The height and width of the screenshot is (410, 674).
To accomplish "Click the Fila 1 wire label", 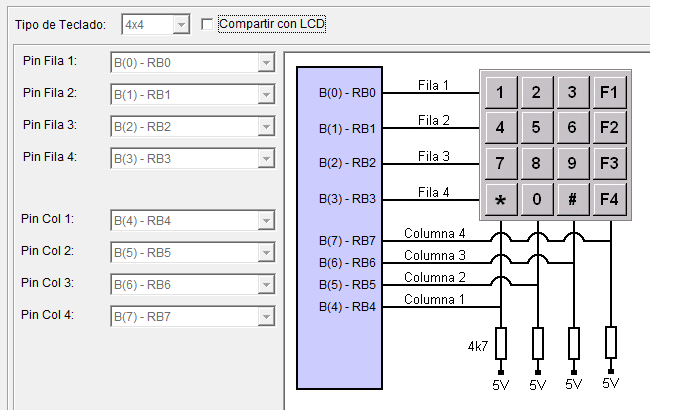I will click(x=433, y=85).
